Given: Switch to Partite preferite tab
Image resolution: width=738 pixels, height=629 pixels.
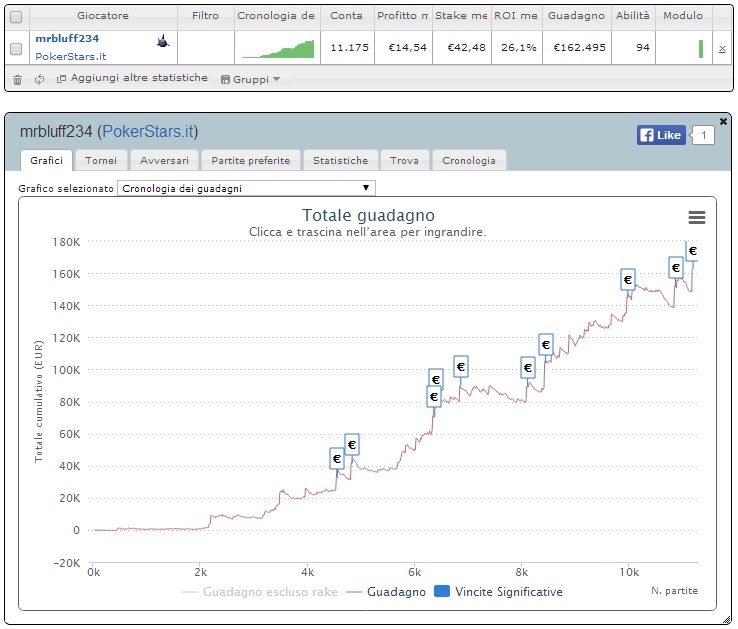Looking at the screenshot, I should 250,161.
